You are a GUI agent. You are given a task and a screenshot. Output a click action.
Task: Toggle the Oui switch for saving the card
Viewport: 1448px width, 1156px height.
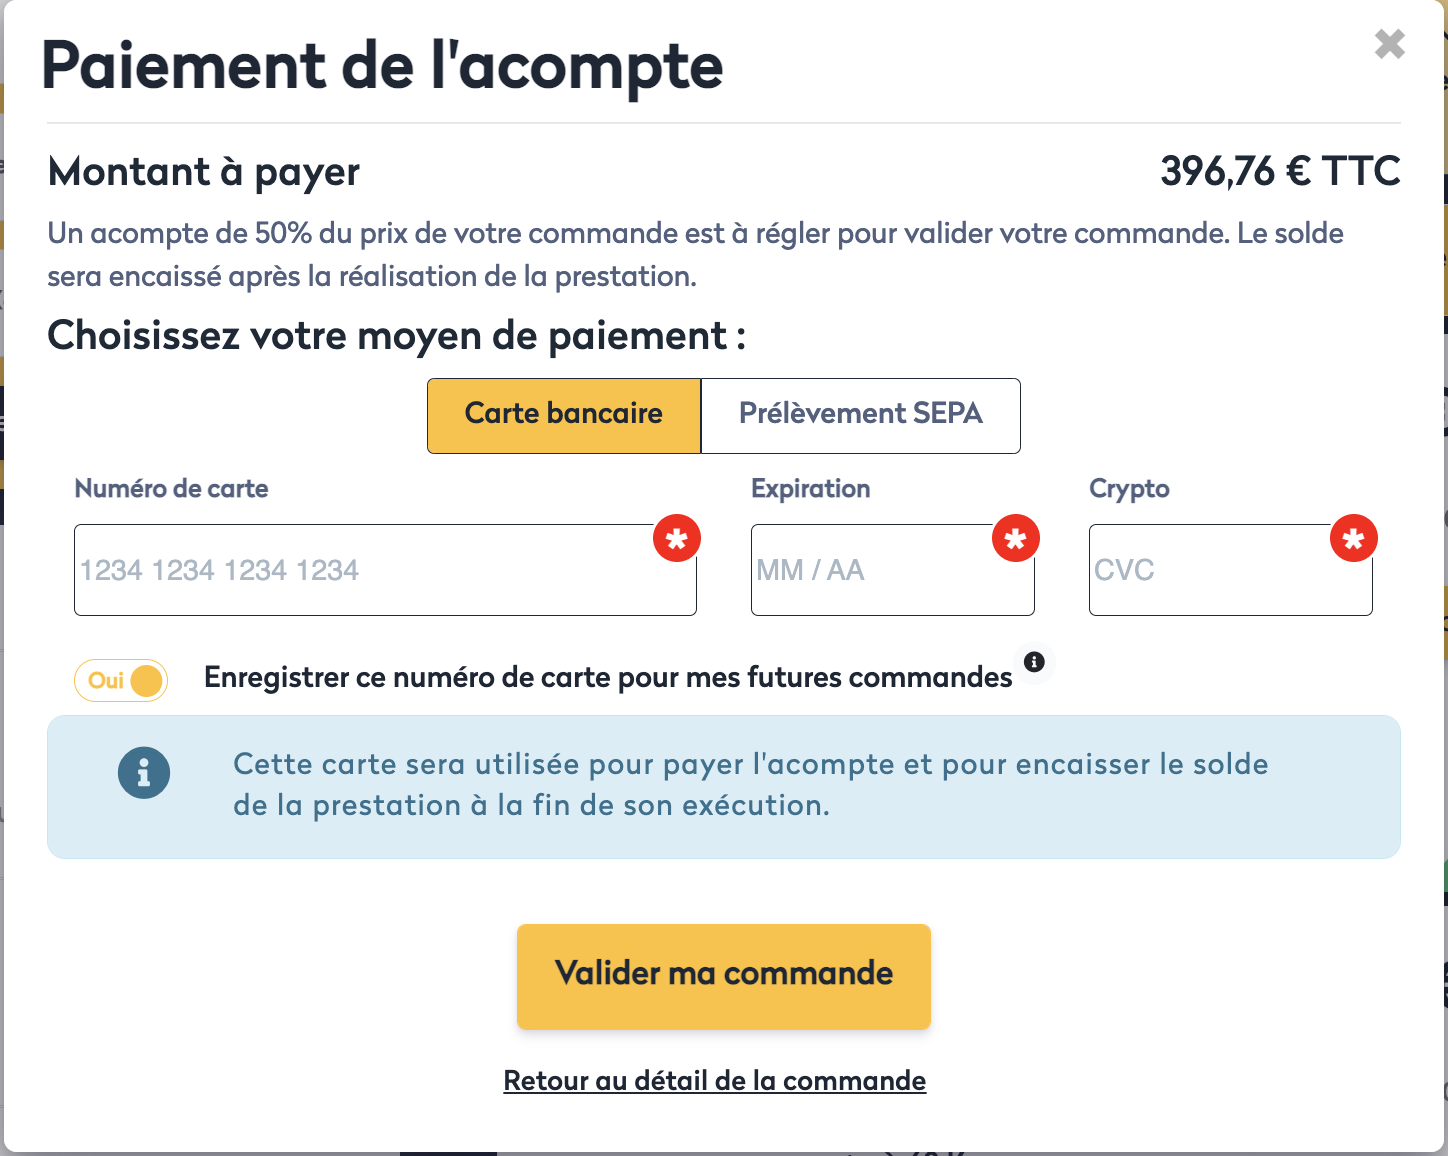(121, 681)
